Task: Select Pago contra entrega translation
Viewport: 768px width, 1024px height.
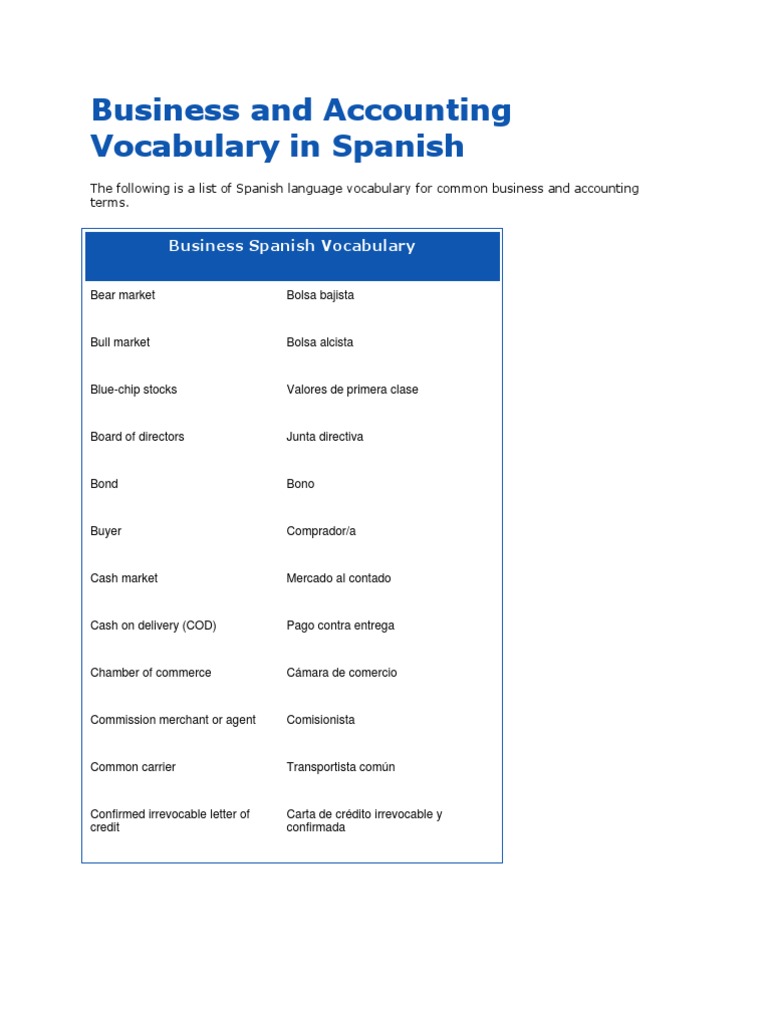Action: 340,626
